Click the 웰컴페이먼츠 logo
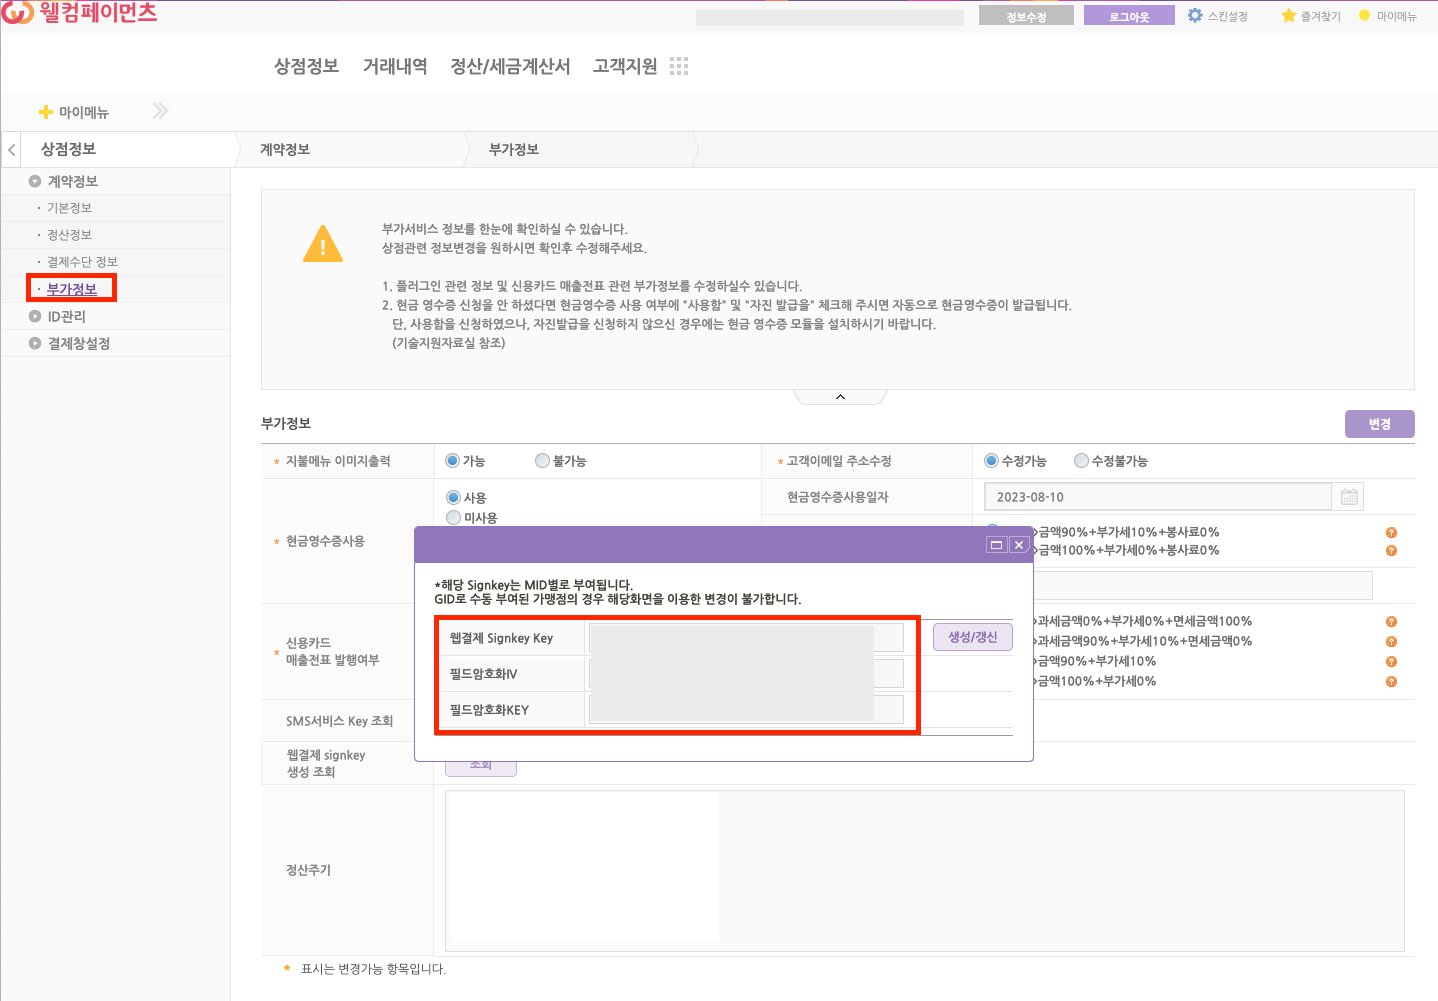 point(79,12)
